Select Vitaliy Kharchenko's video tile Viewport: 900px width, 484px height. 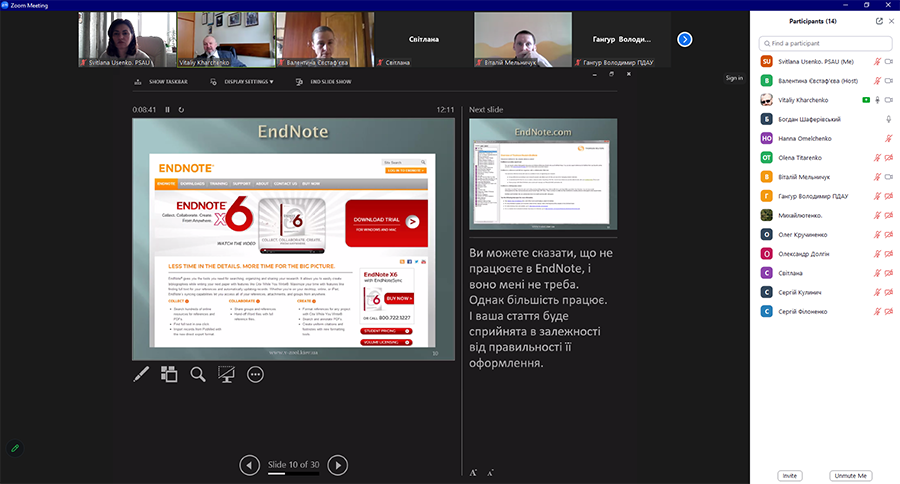pyautogui.click(x=226, y=40)
